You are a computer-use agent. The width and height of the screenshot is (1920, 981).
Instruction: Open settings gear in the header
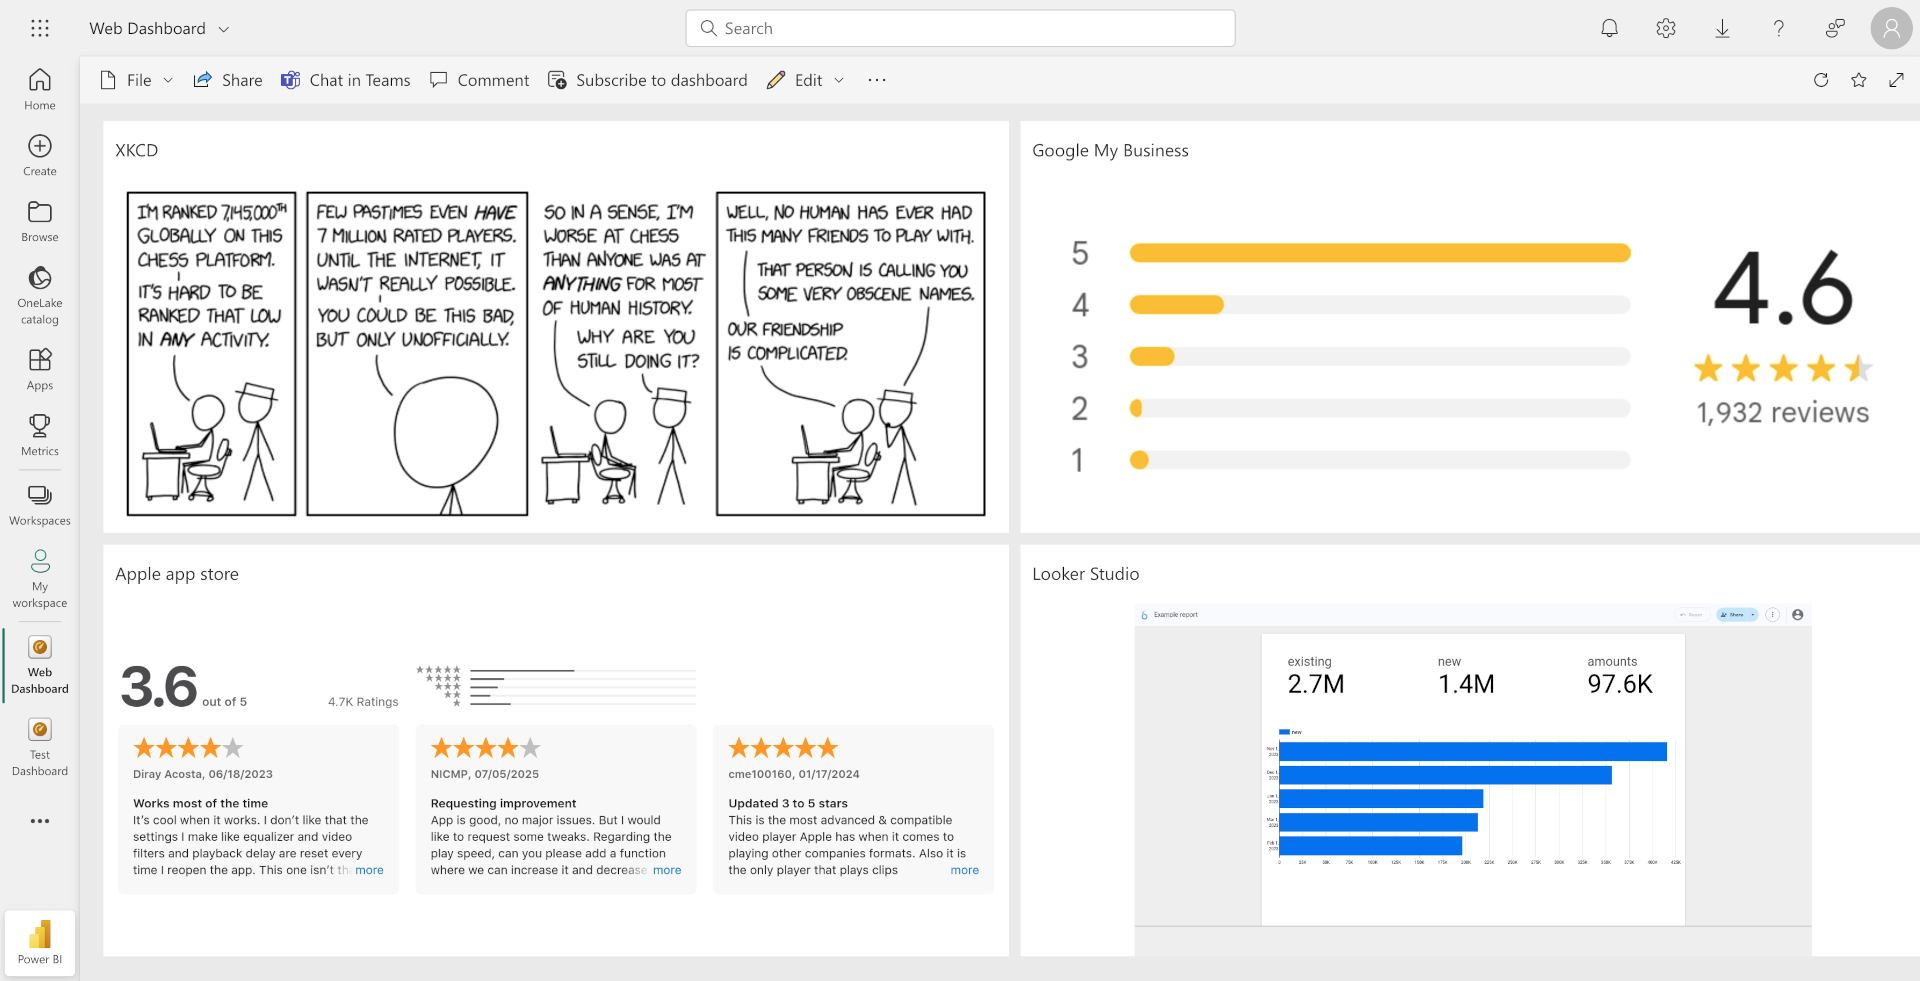[x=1665, y=28]
